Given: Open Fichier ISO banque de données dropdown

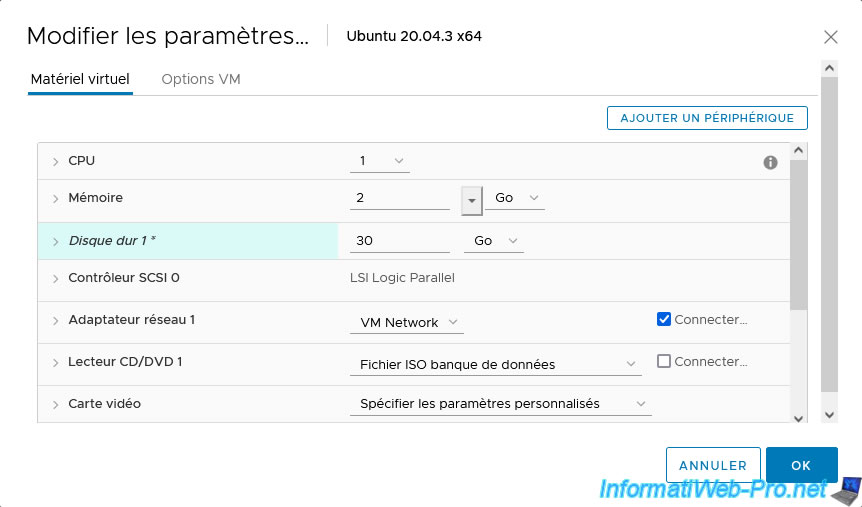Looking at the screenshot, I should coord(496,365).
